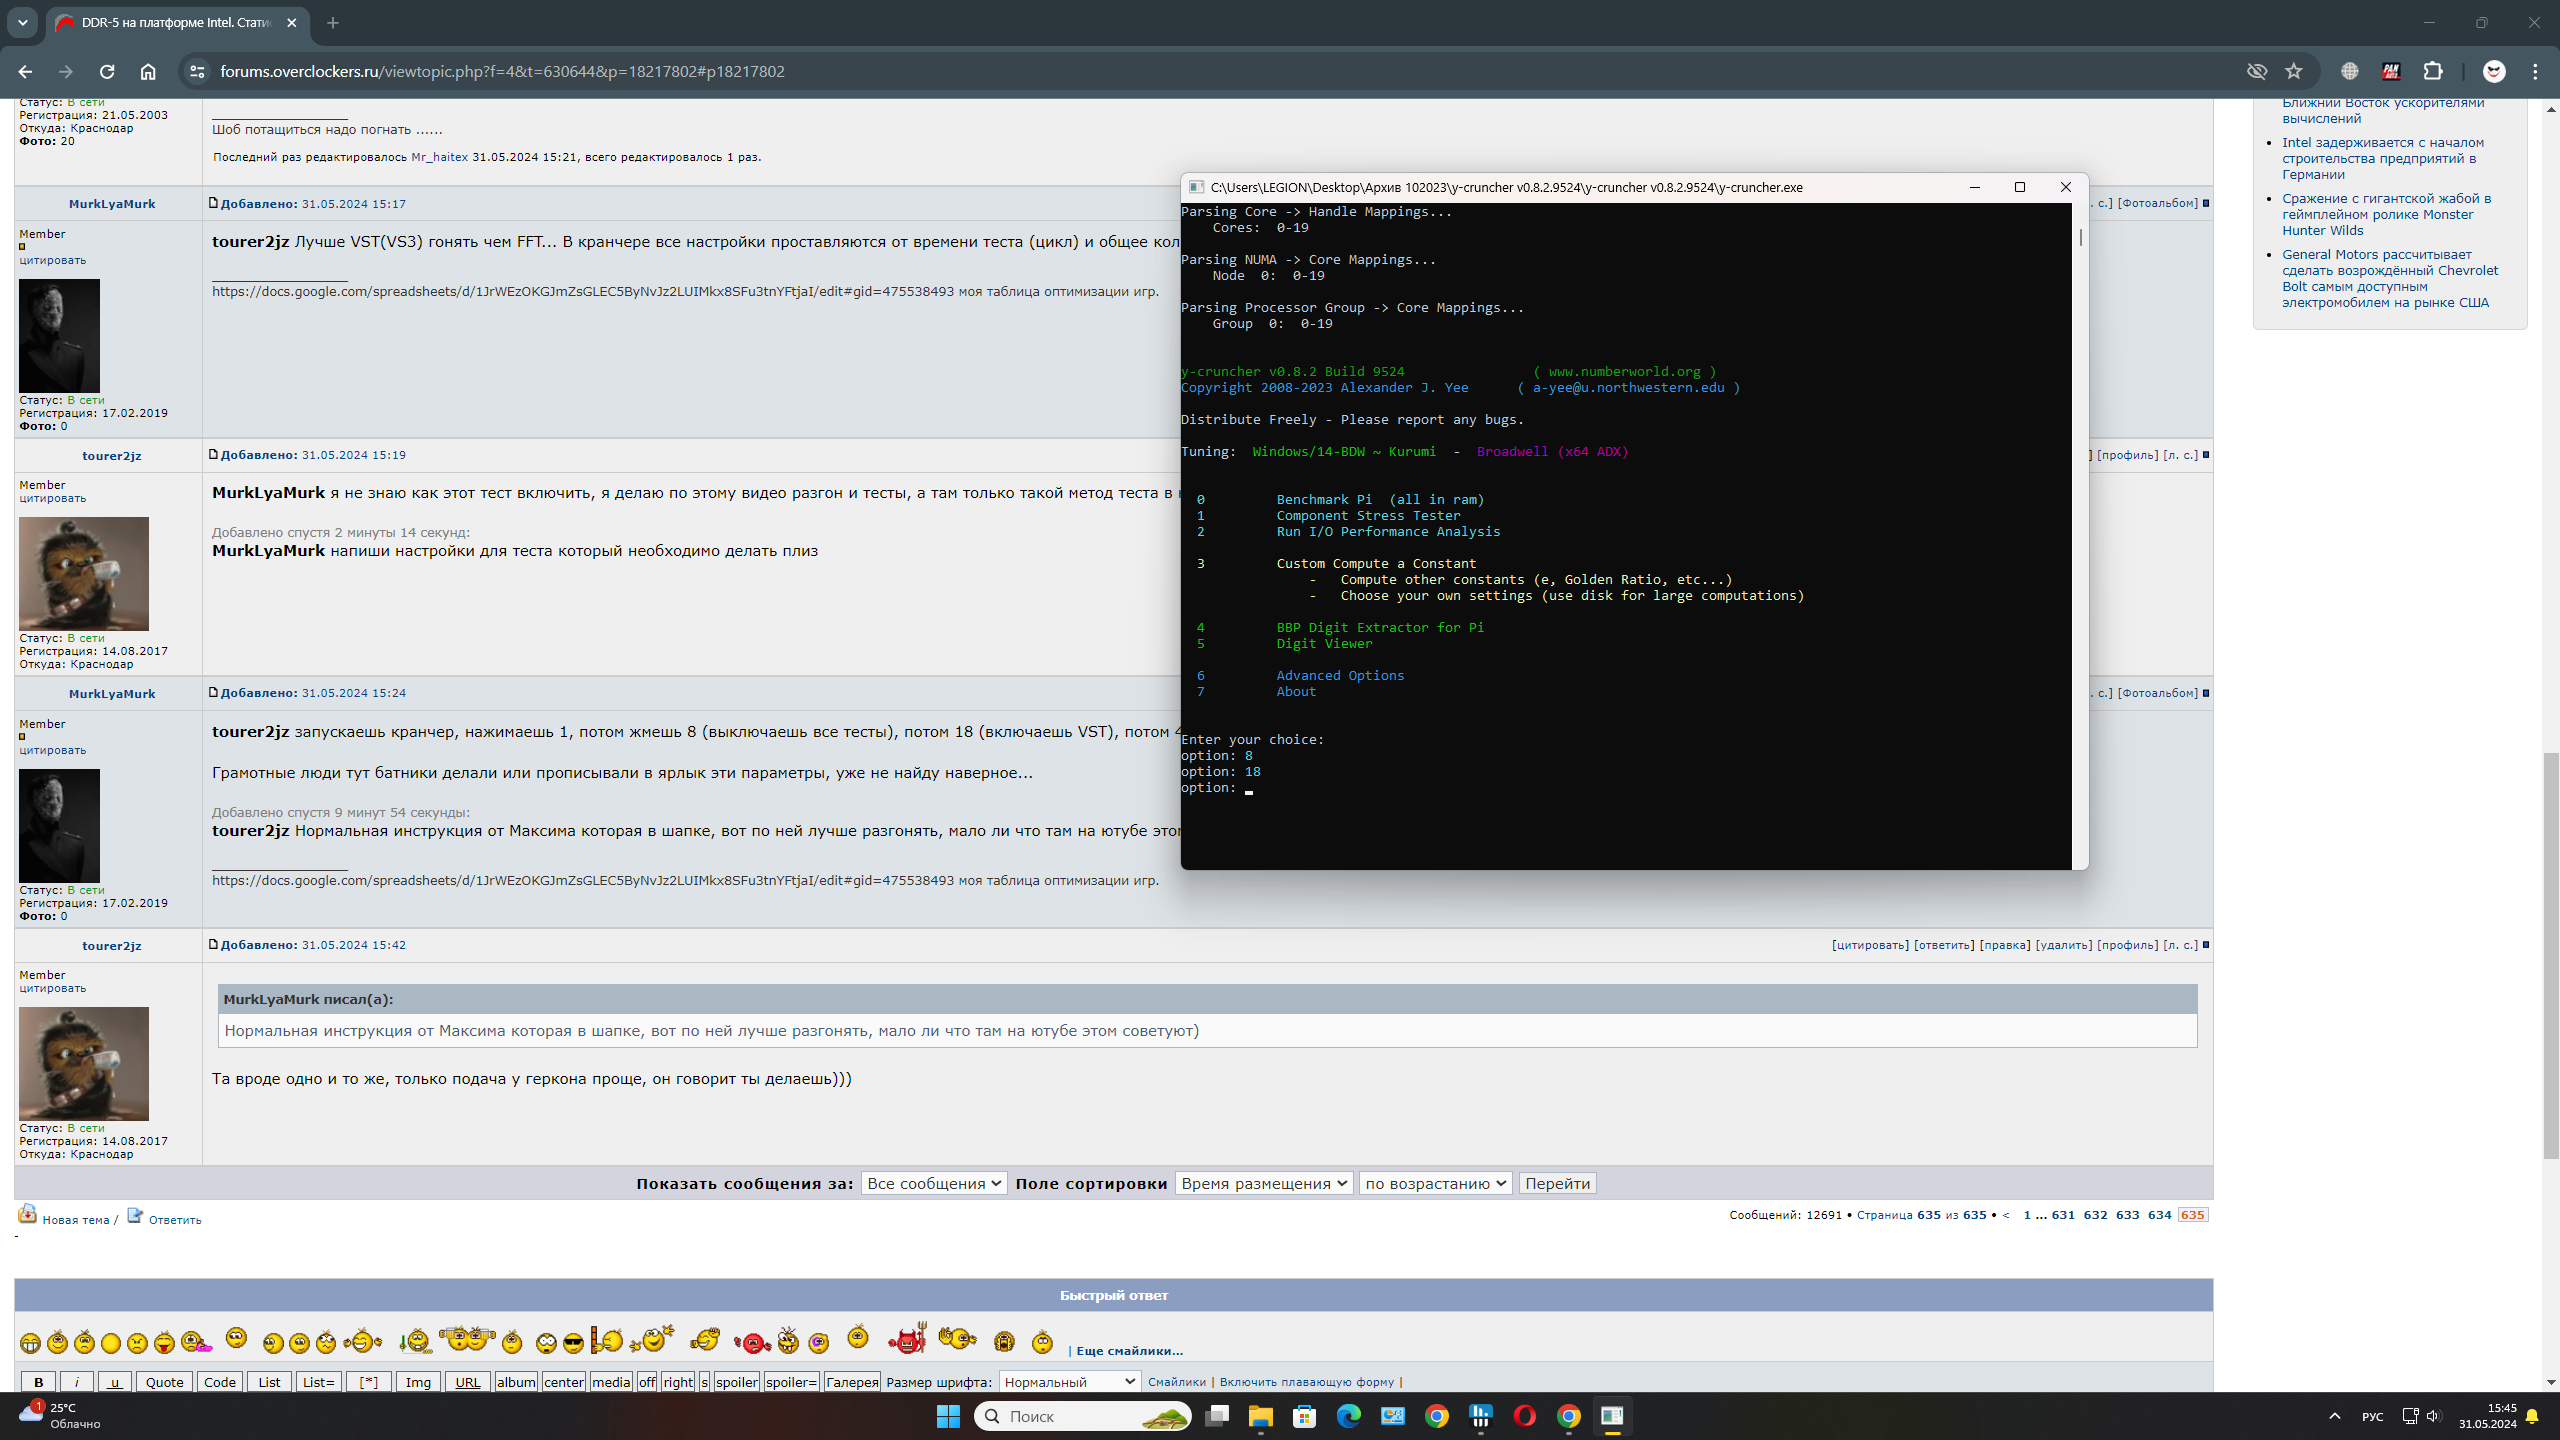The width and height of the screenshot is (2560, 1440).
Task: Insert the sunglasses smiley
Action: (573, 1343)
